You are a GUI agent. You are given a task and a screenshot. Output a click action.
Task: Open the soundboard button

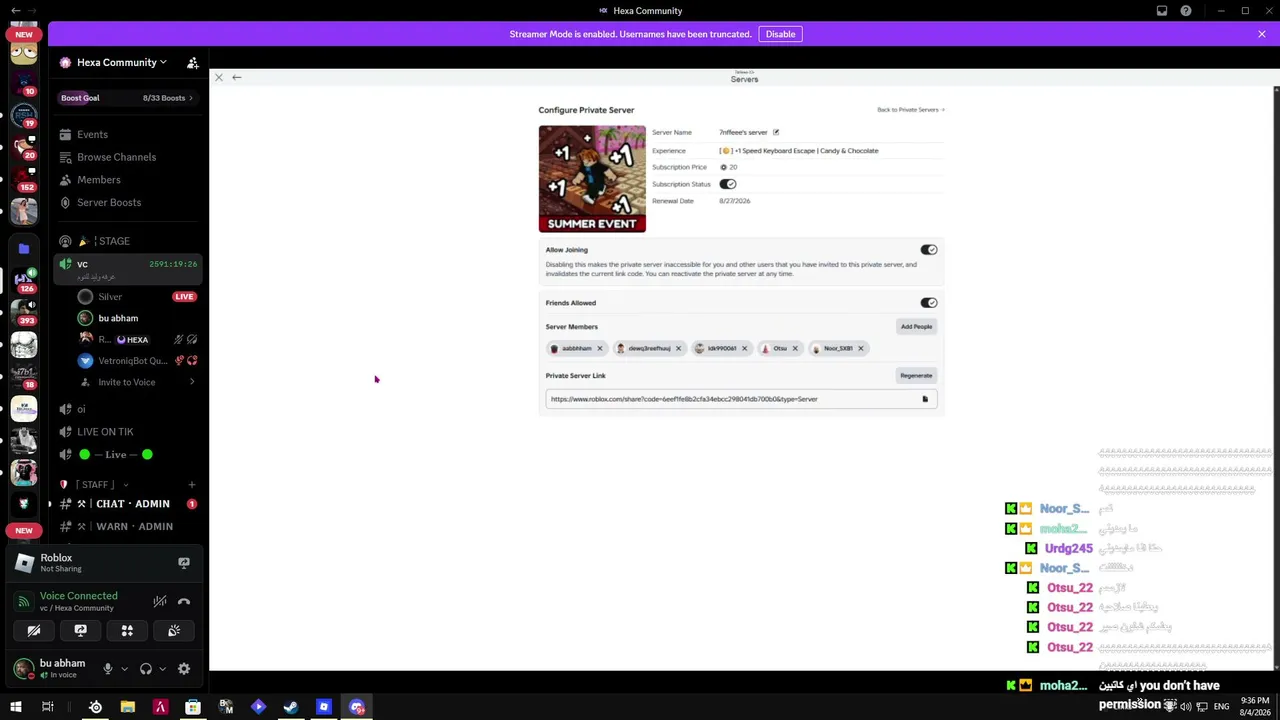pos(174,631)
